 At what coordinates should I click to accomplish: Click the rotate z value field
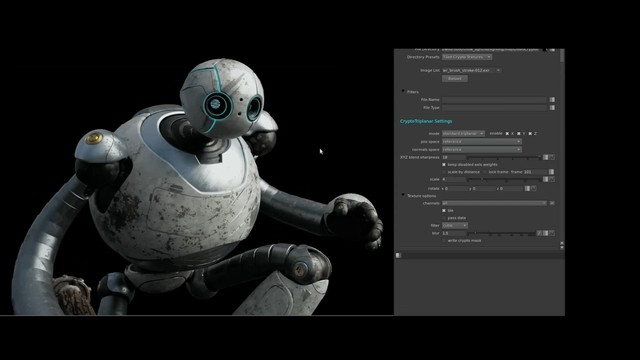(511, 189)
